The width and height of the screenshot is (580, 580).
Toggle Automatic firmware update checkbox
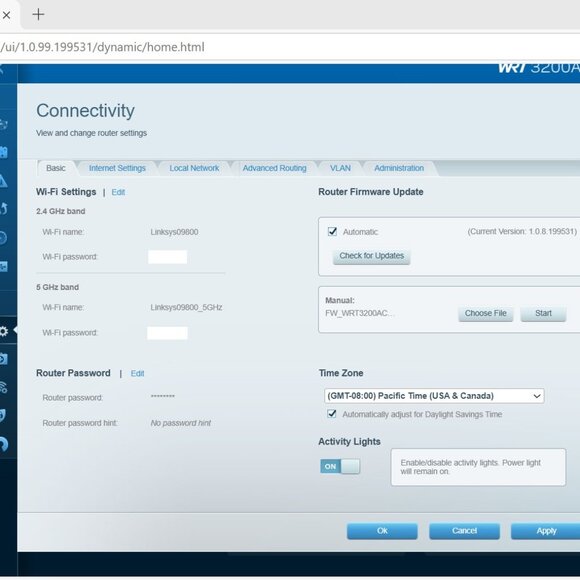pos(333,232)
